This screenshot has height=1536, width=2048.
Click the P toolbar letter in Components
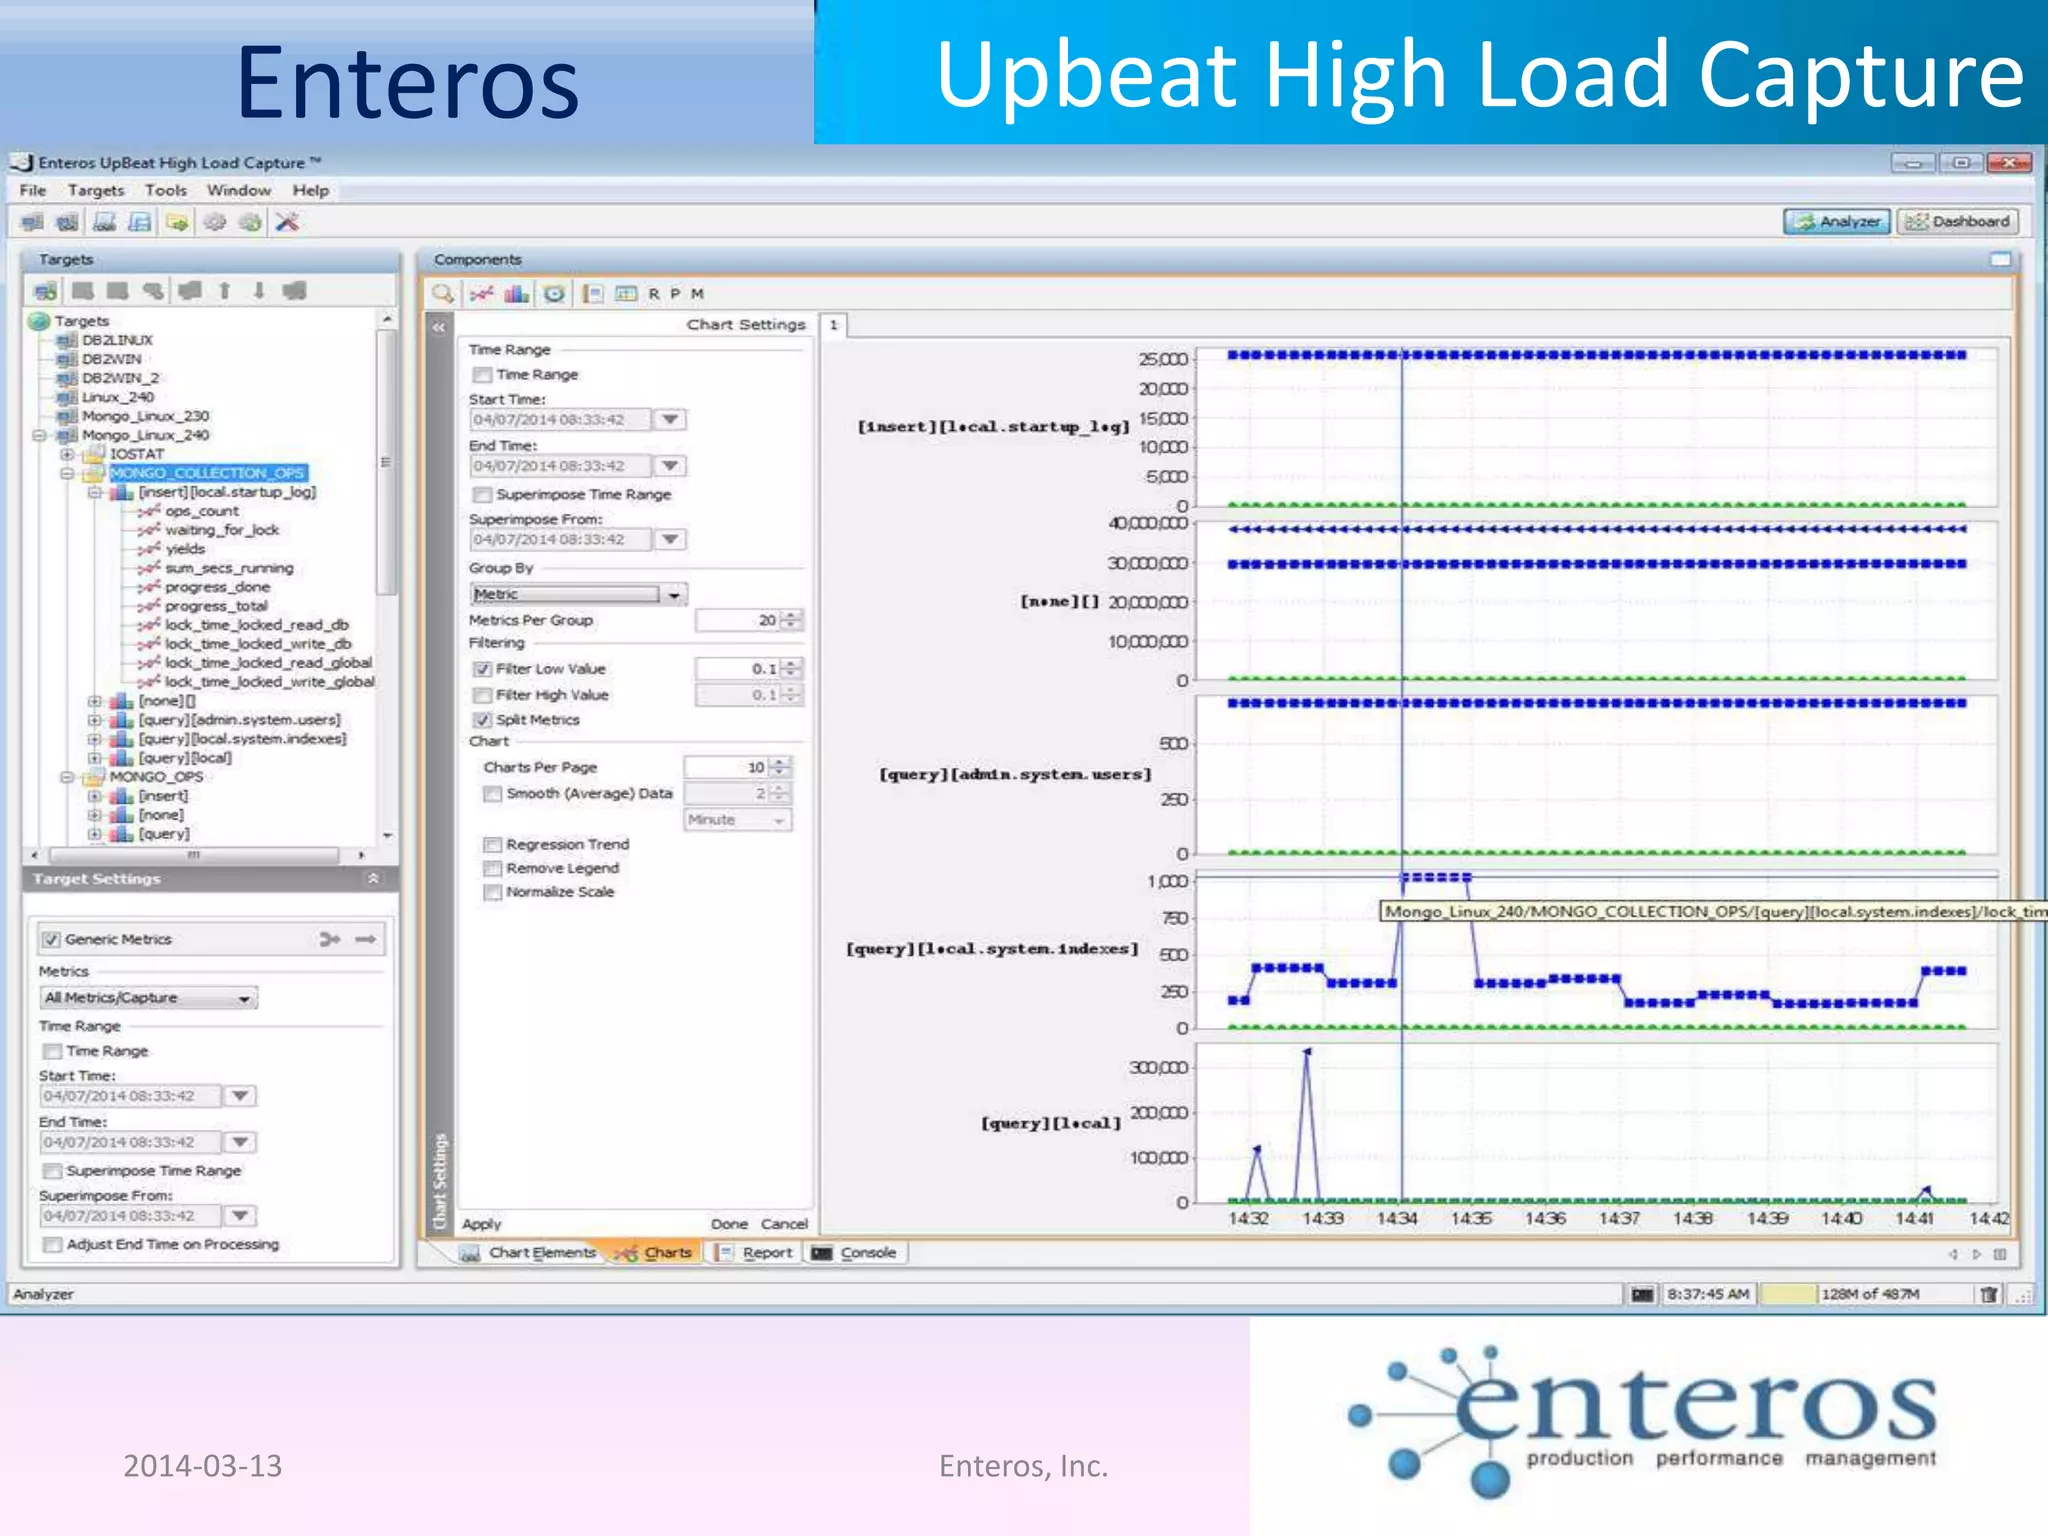[x=675, y=294]
